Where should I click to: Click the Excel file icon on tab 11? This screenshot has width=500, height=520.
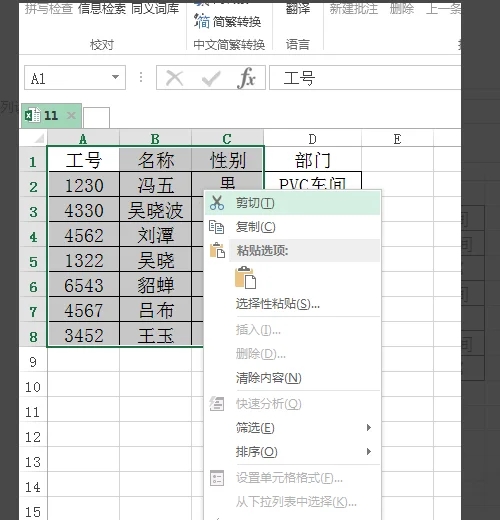point(33,115)
